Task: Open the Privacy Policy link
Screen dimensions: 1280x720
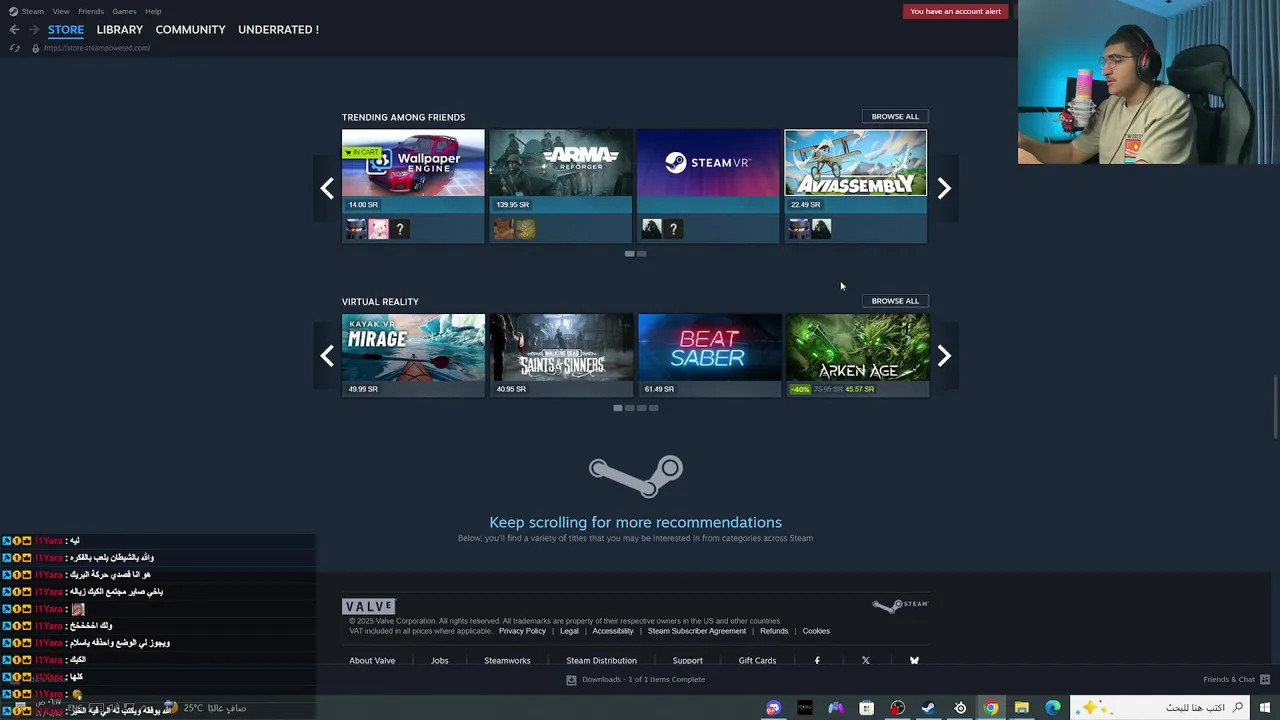Action: 522,631
